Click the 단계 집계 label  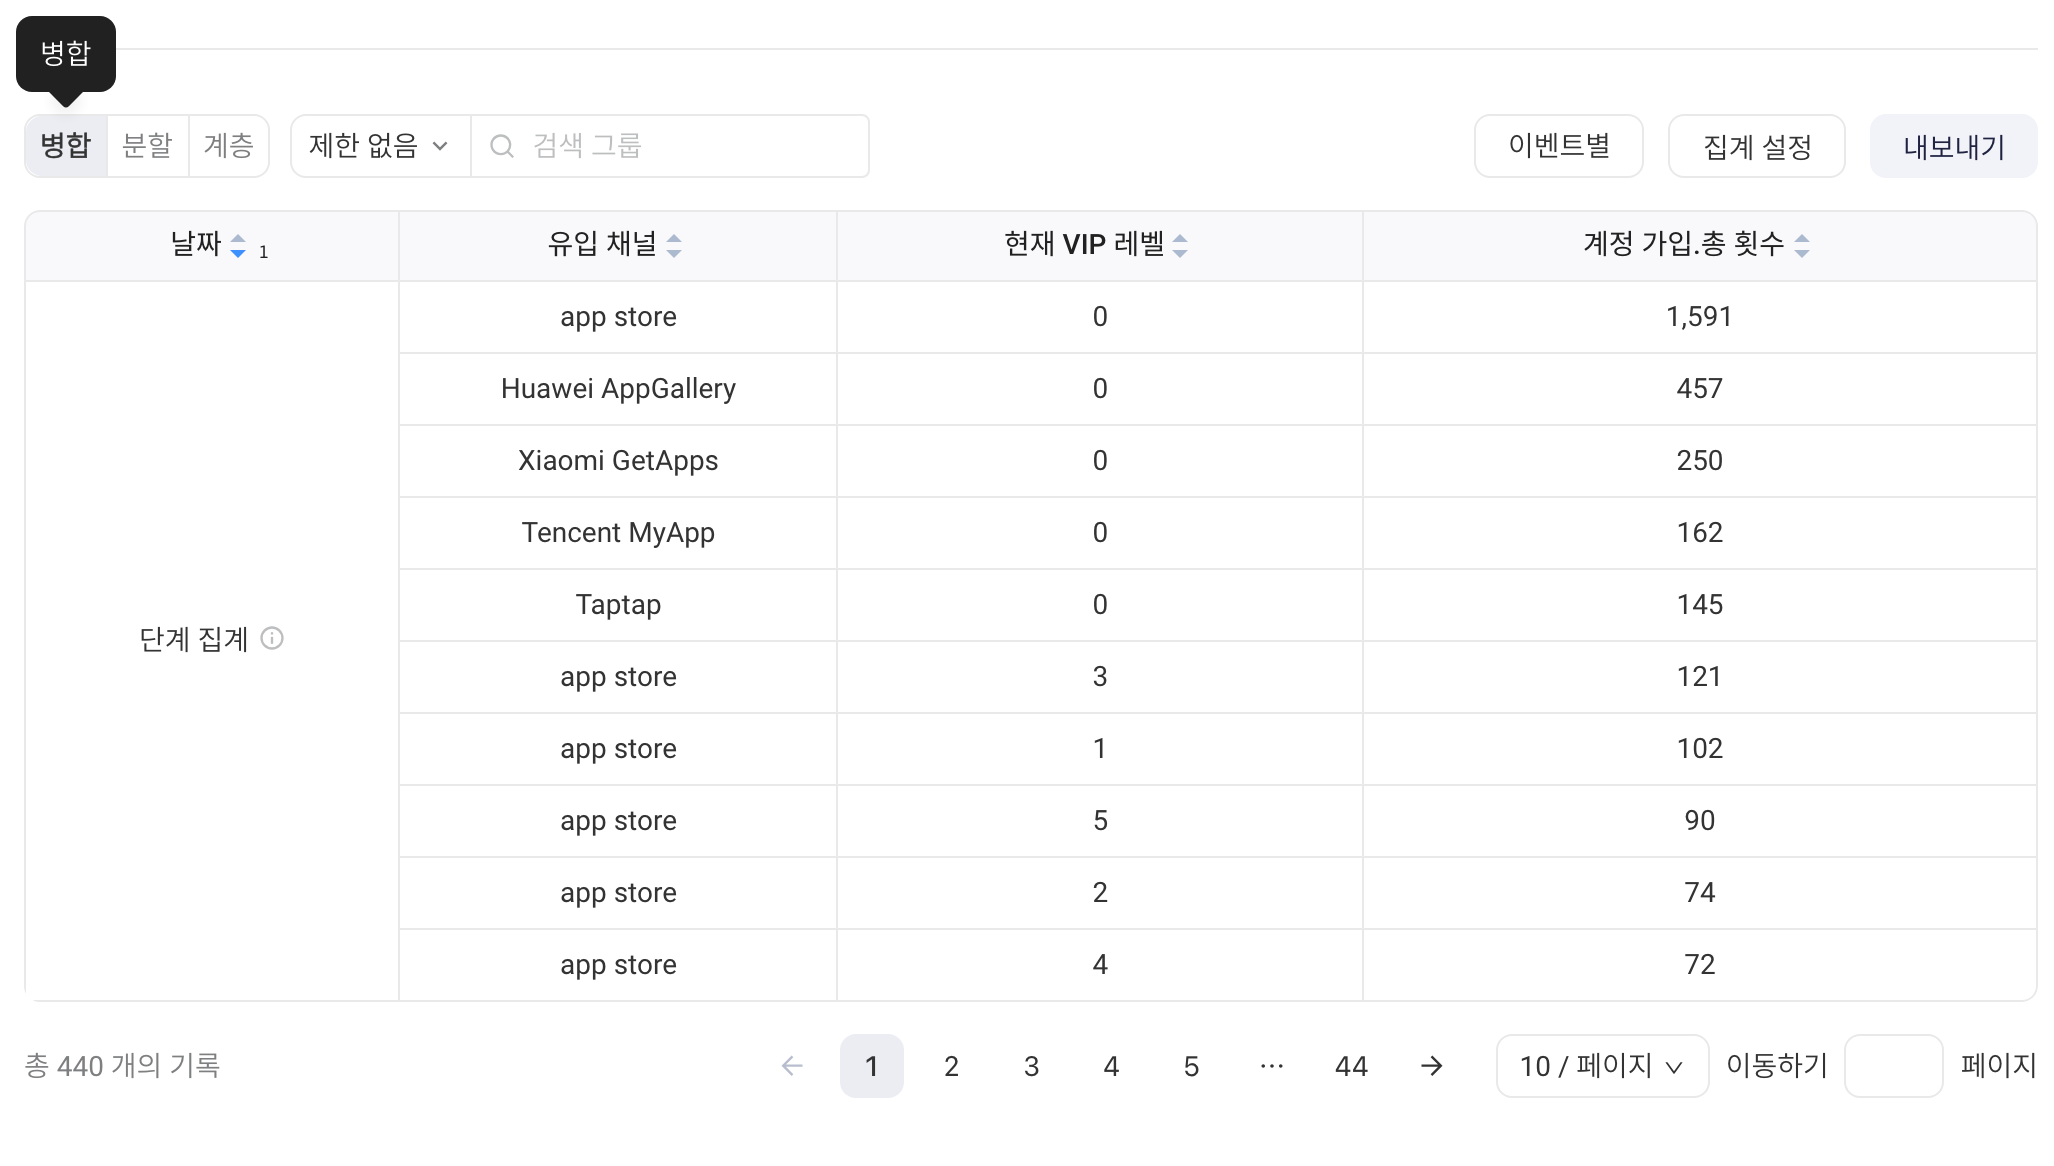[x=193, y=639]
